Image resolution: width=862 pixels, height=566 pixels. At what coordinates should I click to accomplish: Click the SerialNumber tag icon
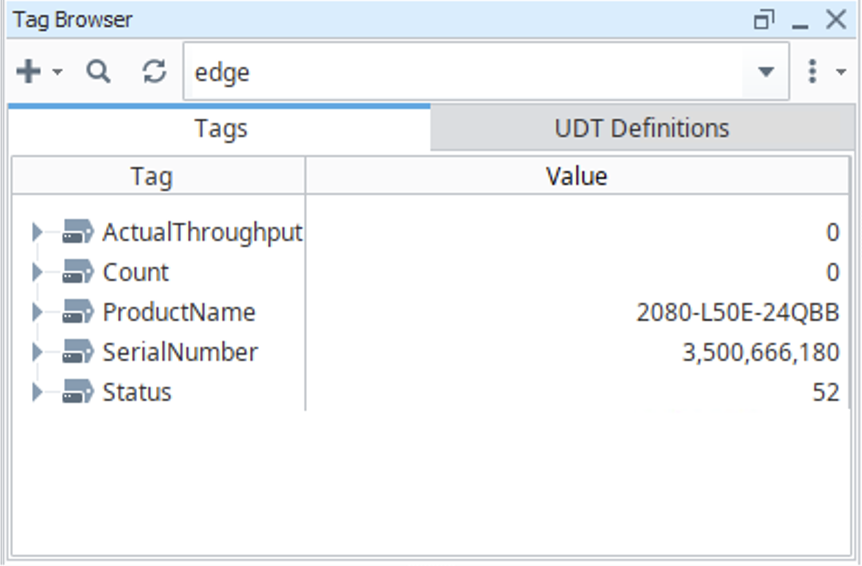tap(77, 353)
